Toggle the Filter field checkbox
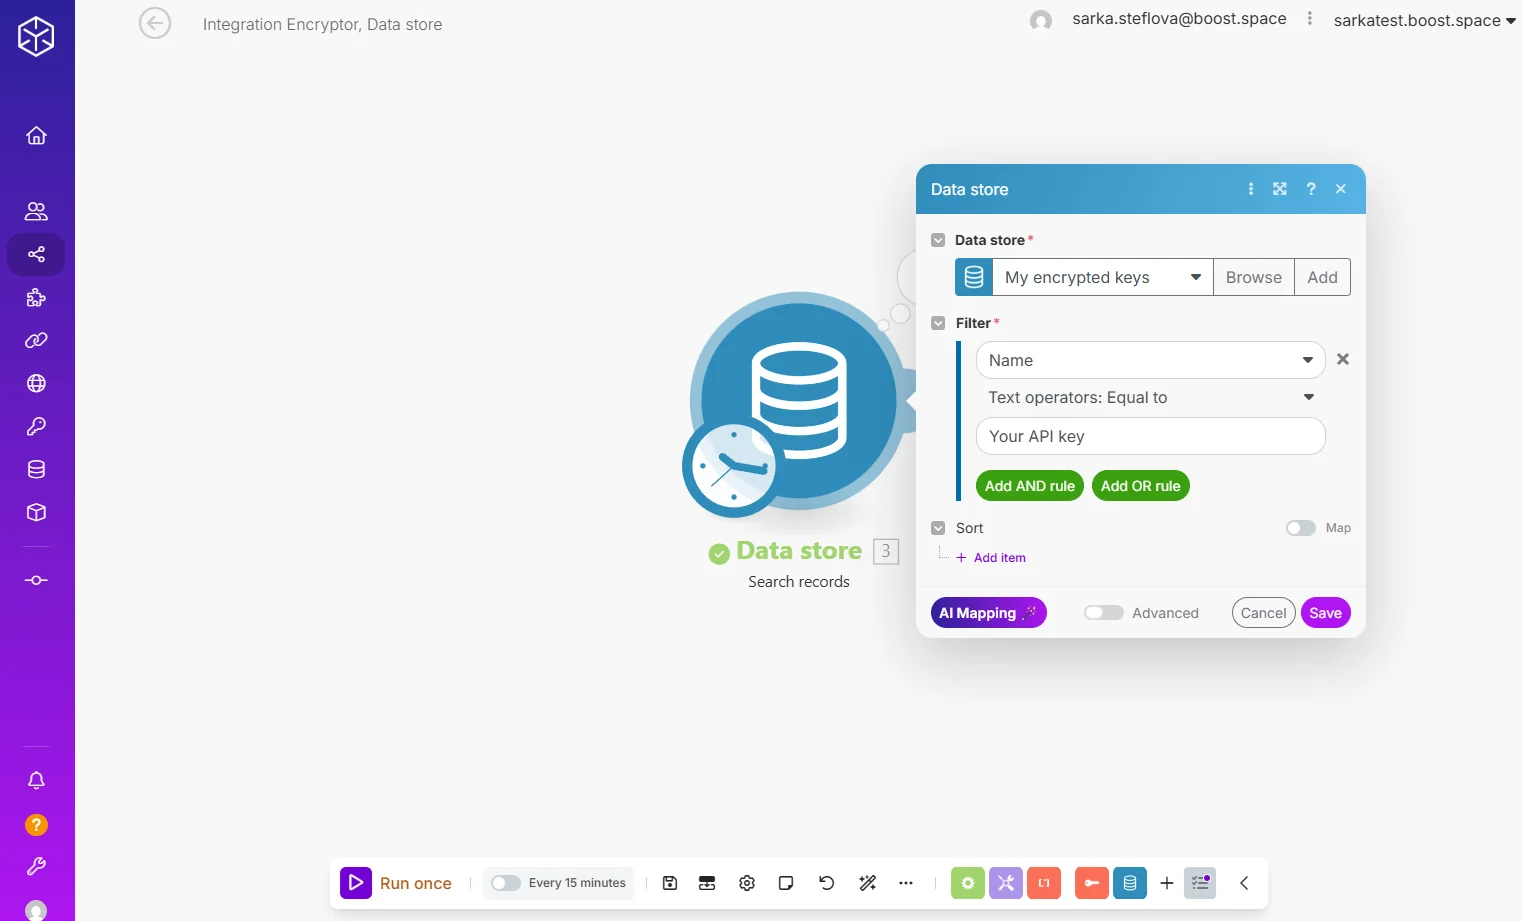Viewport: 1522px width, 921px height. click(x=938, y=323)
